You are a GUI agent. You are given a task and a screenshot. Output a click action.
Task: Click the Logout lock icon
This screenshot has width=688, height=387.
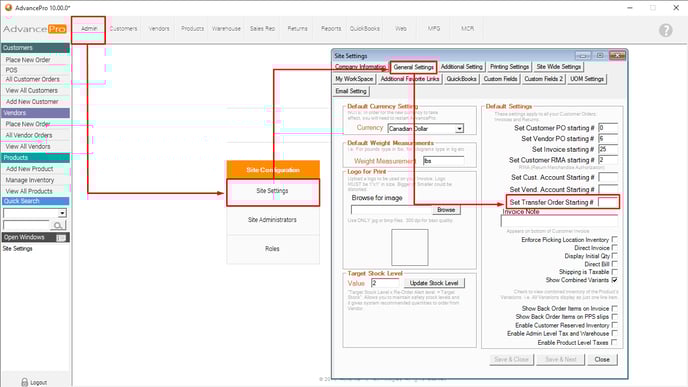click(25, 383)
